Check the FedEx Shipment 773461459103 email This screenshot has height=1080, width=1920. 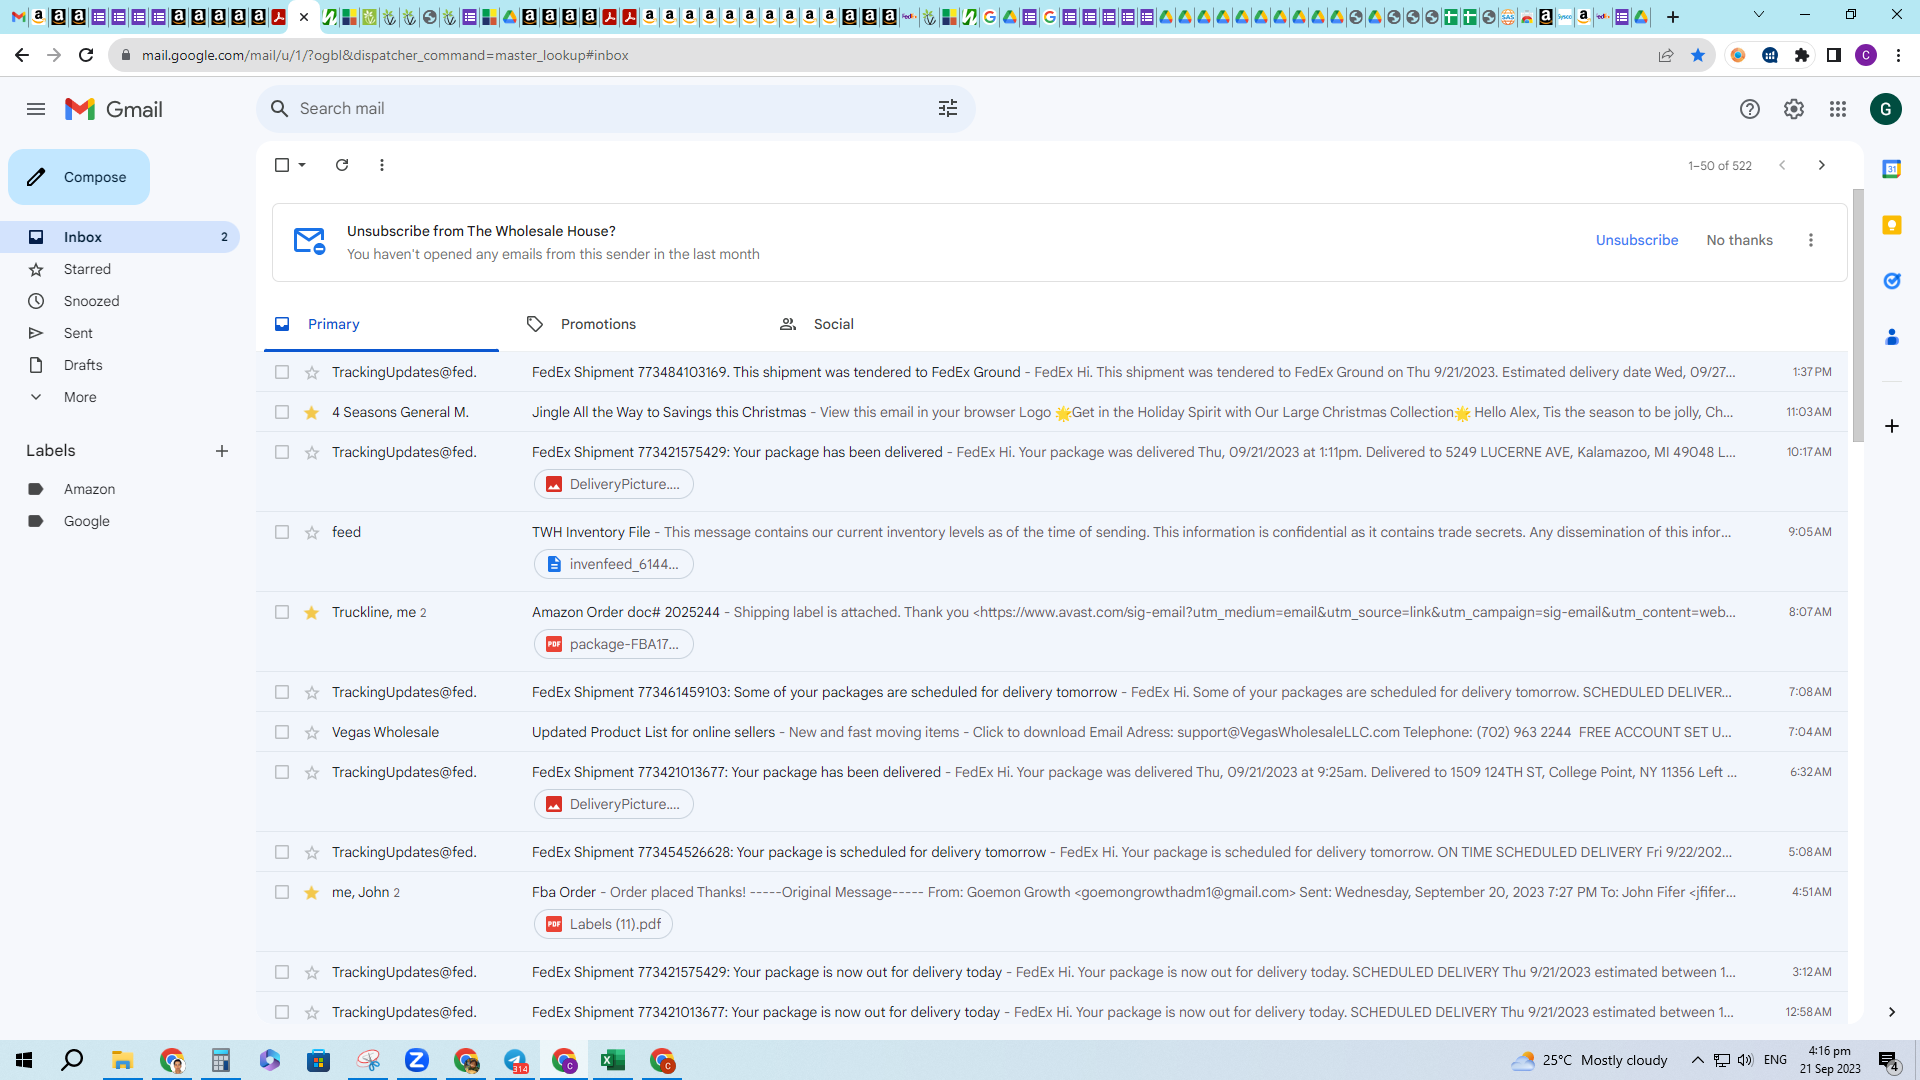tap(282, 693)
